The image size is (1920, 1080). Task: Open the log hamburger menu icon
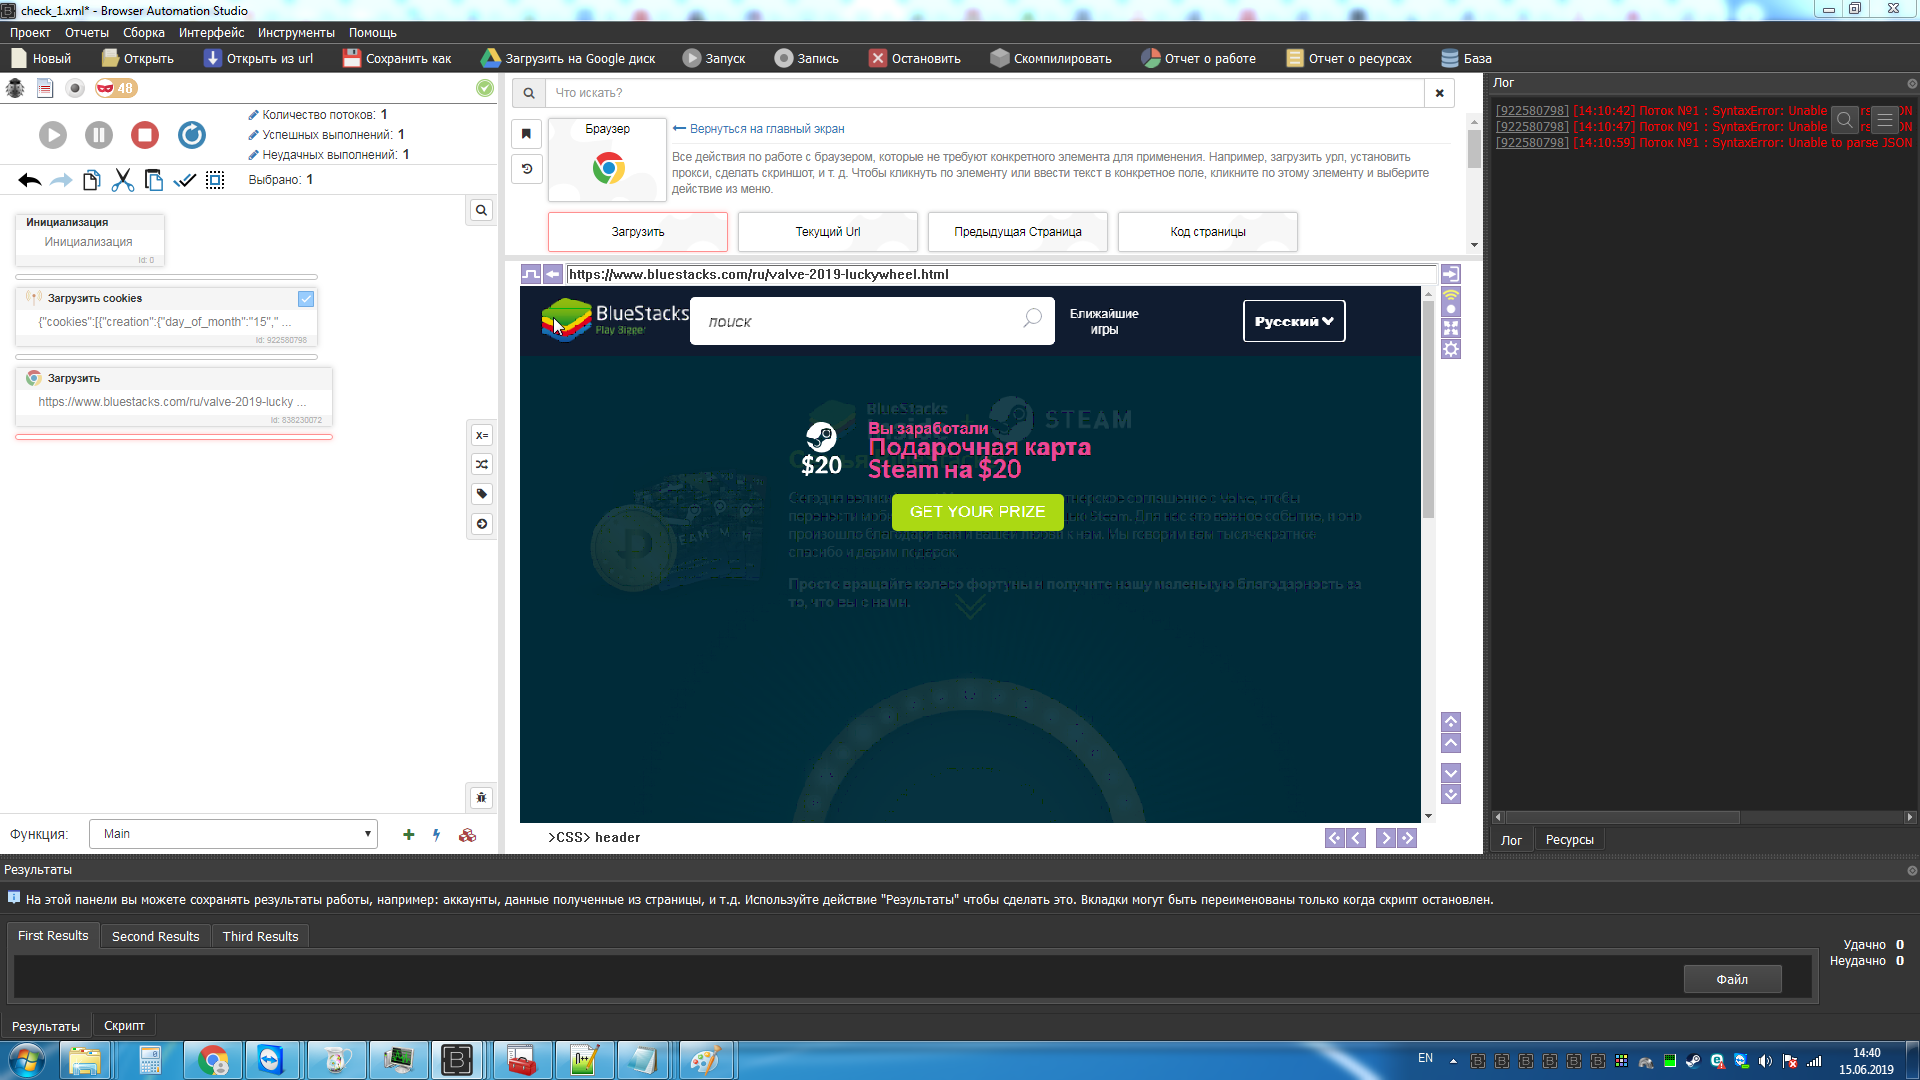pos(1885,120)
